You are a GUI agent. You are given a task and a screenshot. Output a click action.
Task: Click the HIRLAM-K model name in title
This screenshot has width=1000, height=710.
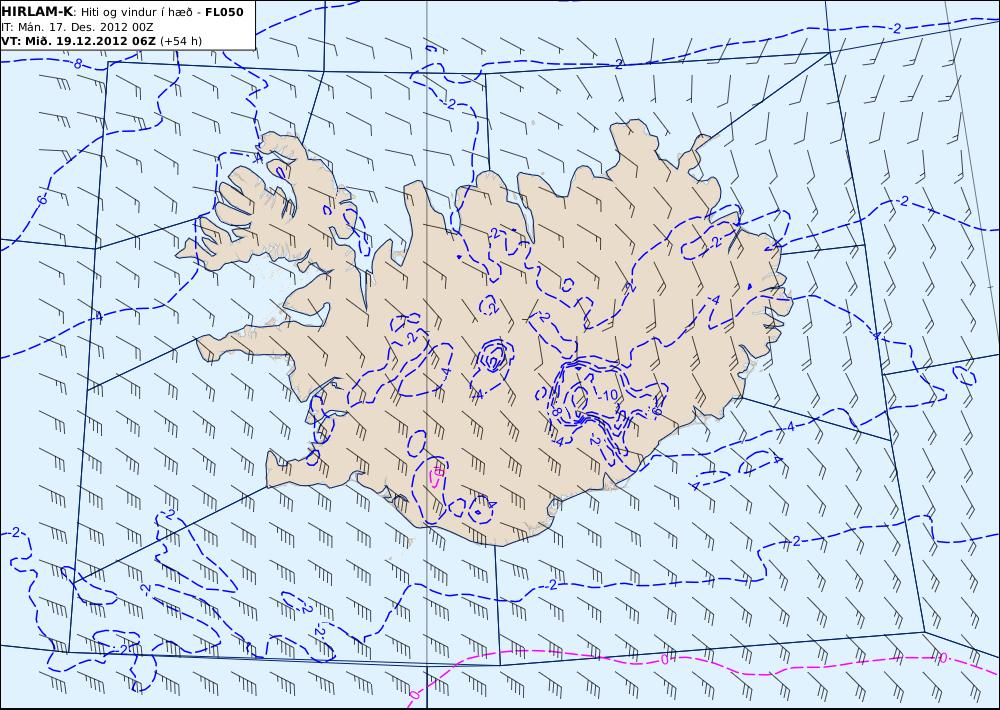(37, 11)
